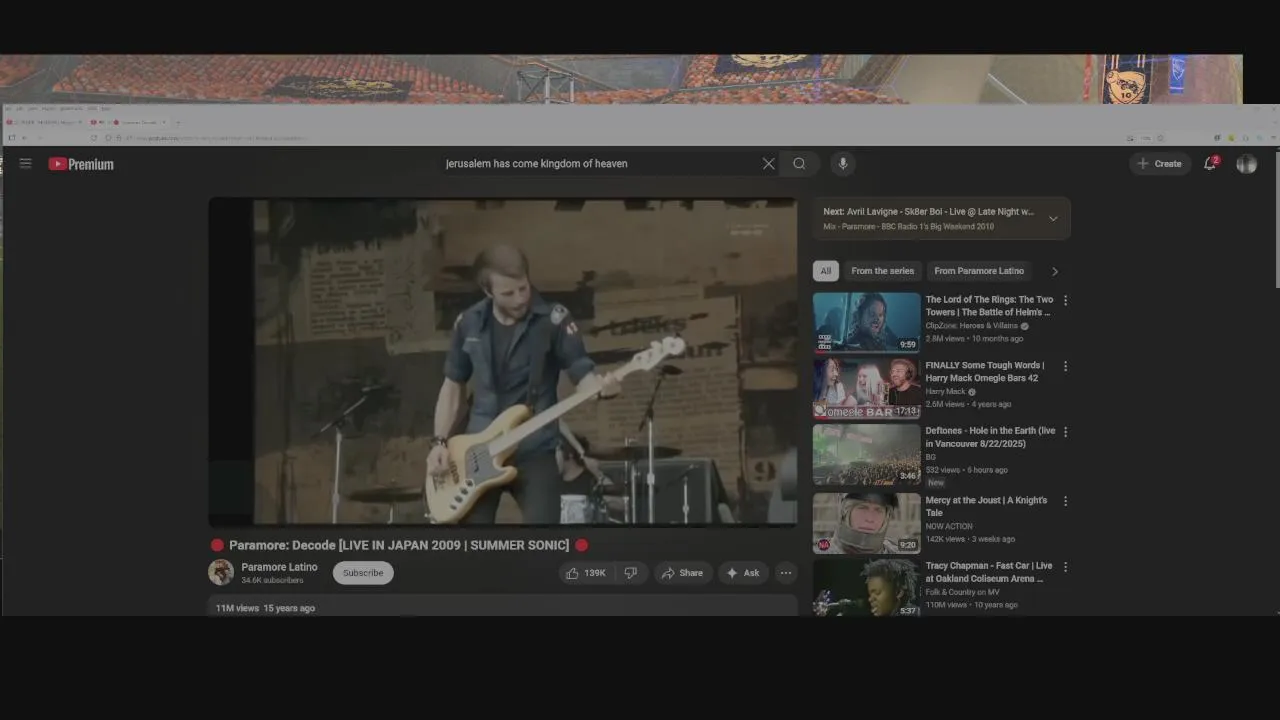Image resolution: width=1280 pixels, height=720 pixels.
Task: Open Tracy Chapman Fast Car thumbnail
Action: point(866,587)
